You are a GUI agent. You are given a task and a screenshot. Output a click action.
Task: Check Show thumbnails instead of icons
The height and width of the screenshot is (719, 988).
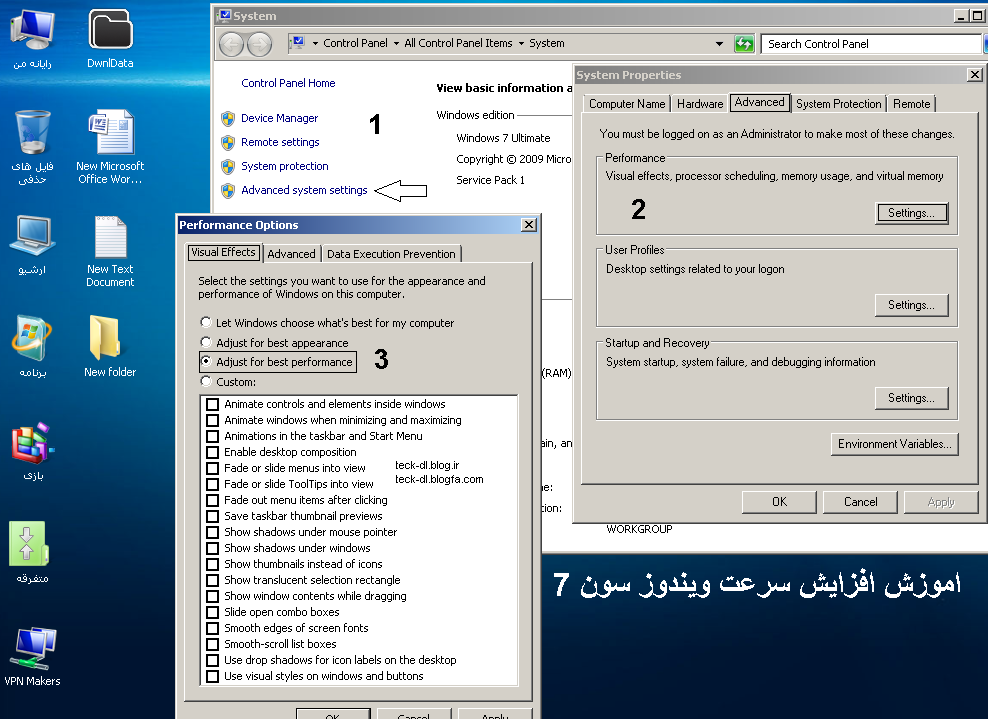[x=213, y=564]
